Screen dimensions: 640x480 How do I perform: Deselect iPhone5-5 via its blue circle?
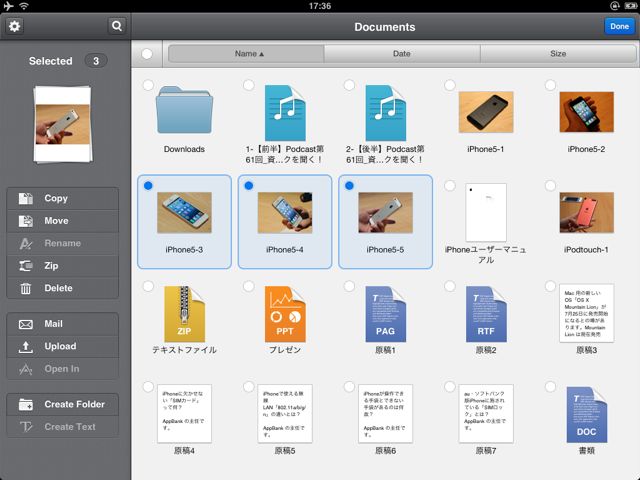[349, 186]
